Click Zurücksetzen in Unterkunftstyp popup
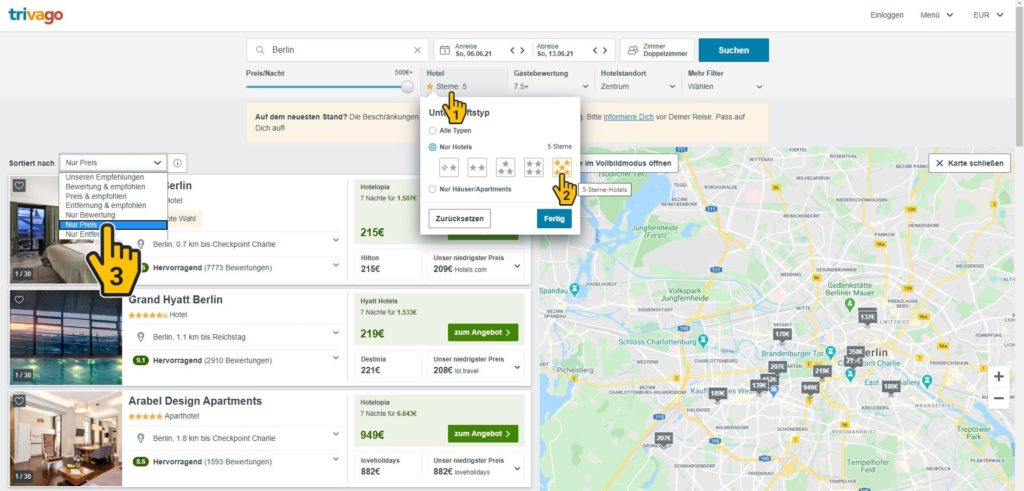1024x491 pixels. pos(460,219)
